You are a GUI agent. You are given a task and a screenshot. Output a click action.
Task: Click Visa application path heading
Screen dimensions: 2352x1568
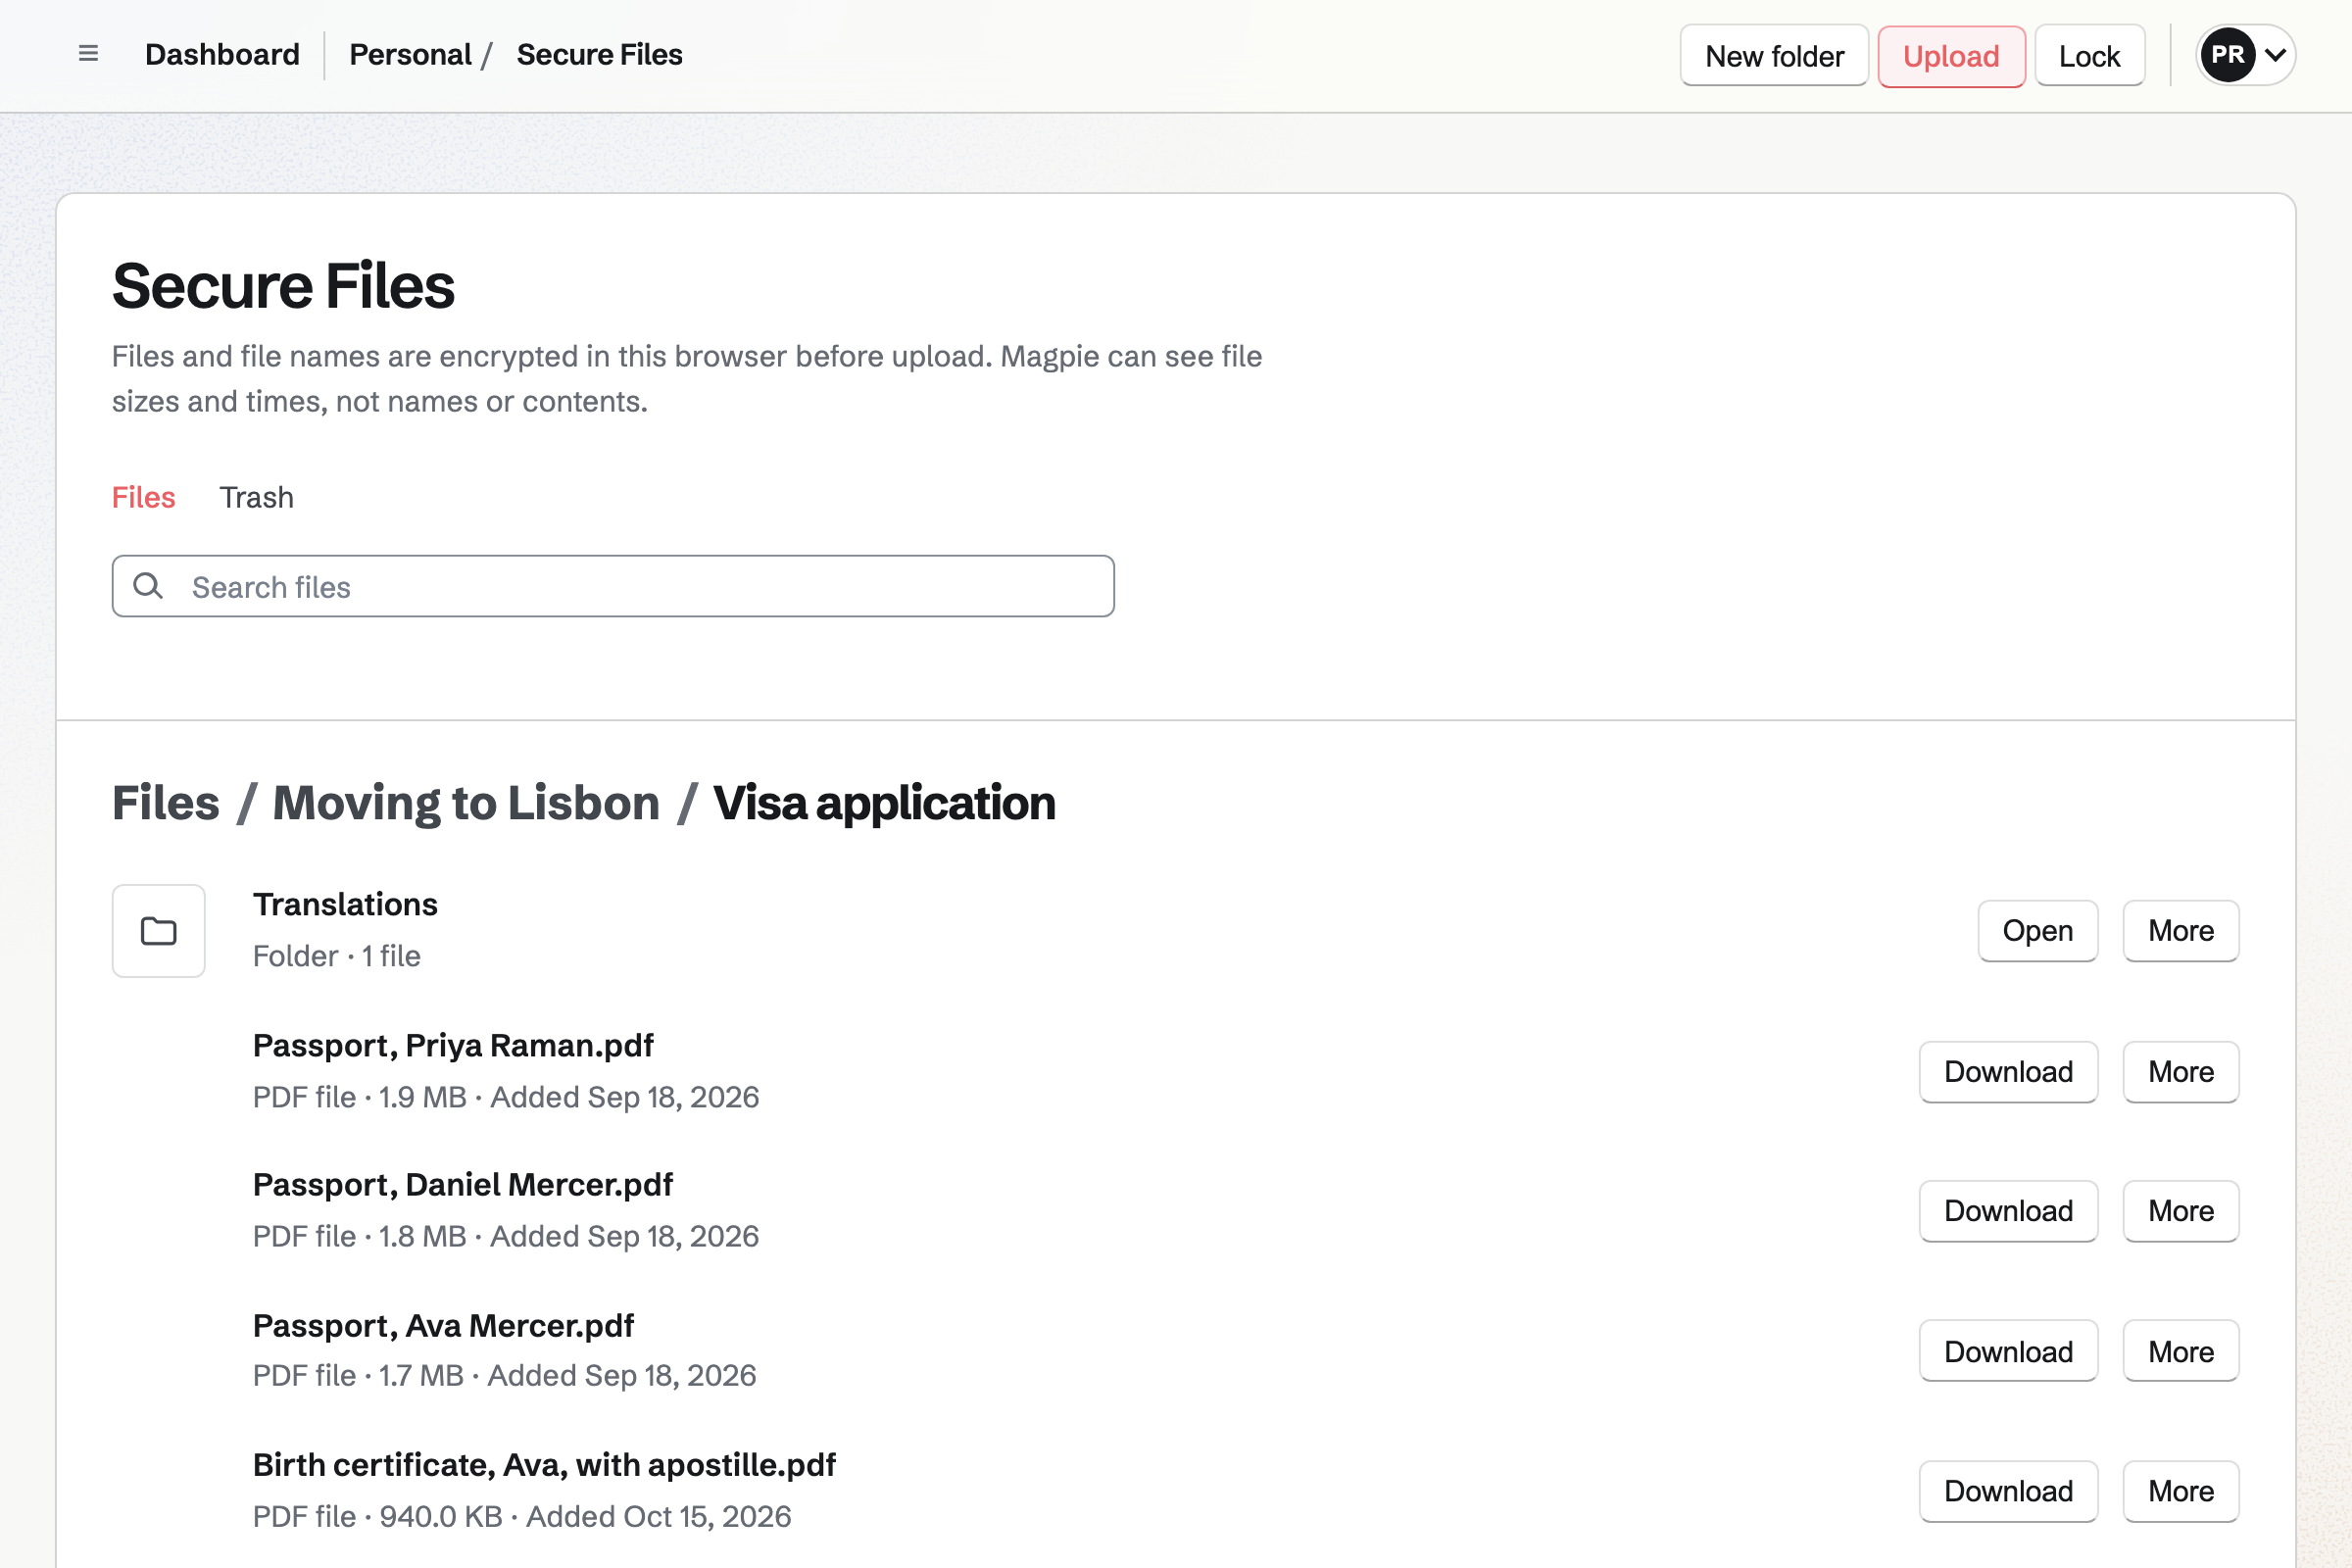[884, 802]
